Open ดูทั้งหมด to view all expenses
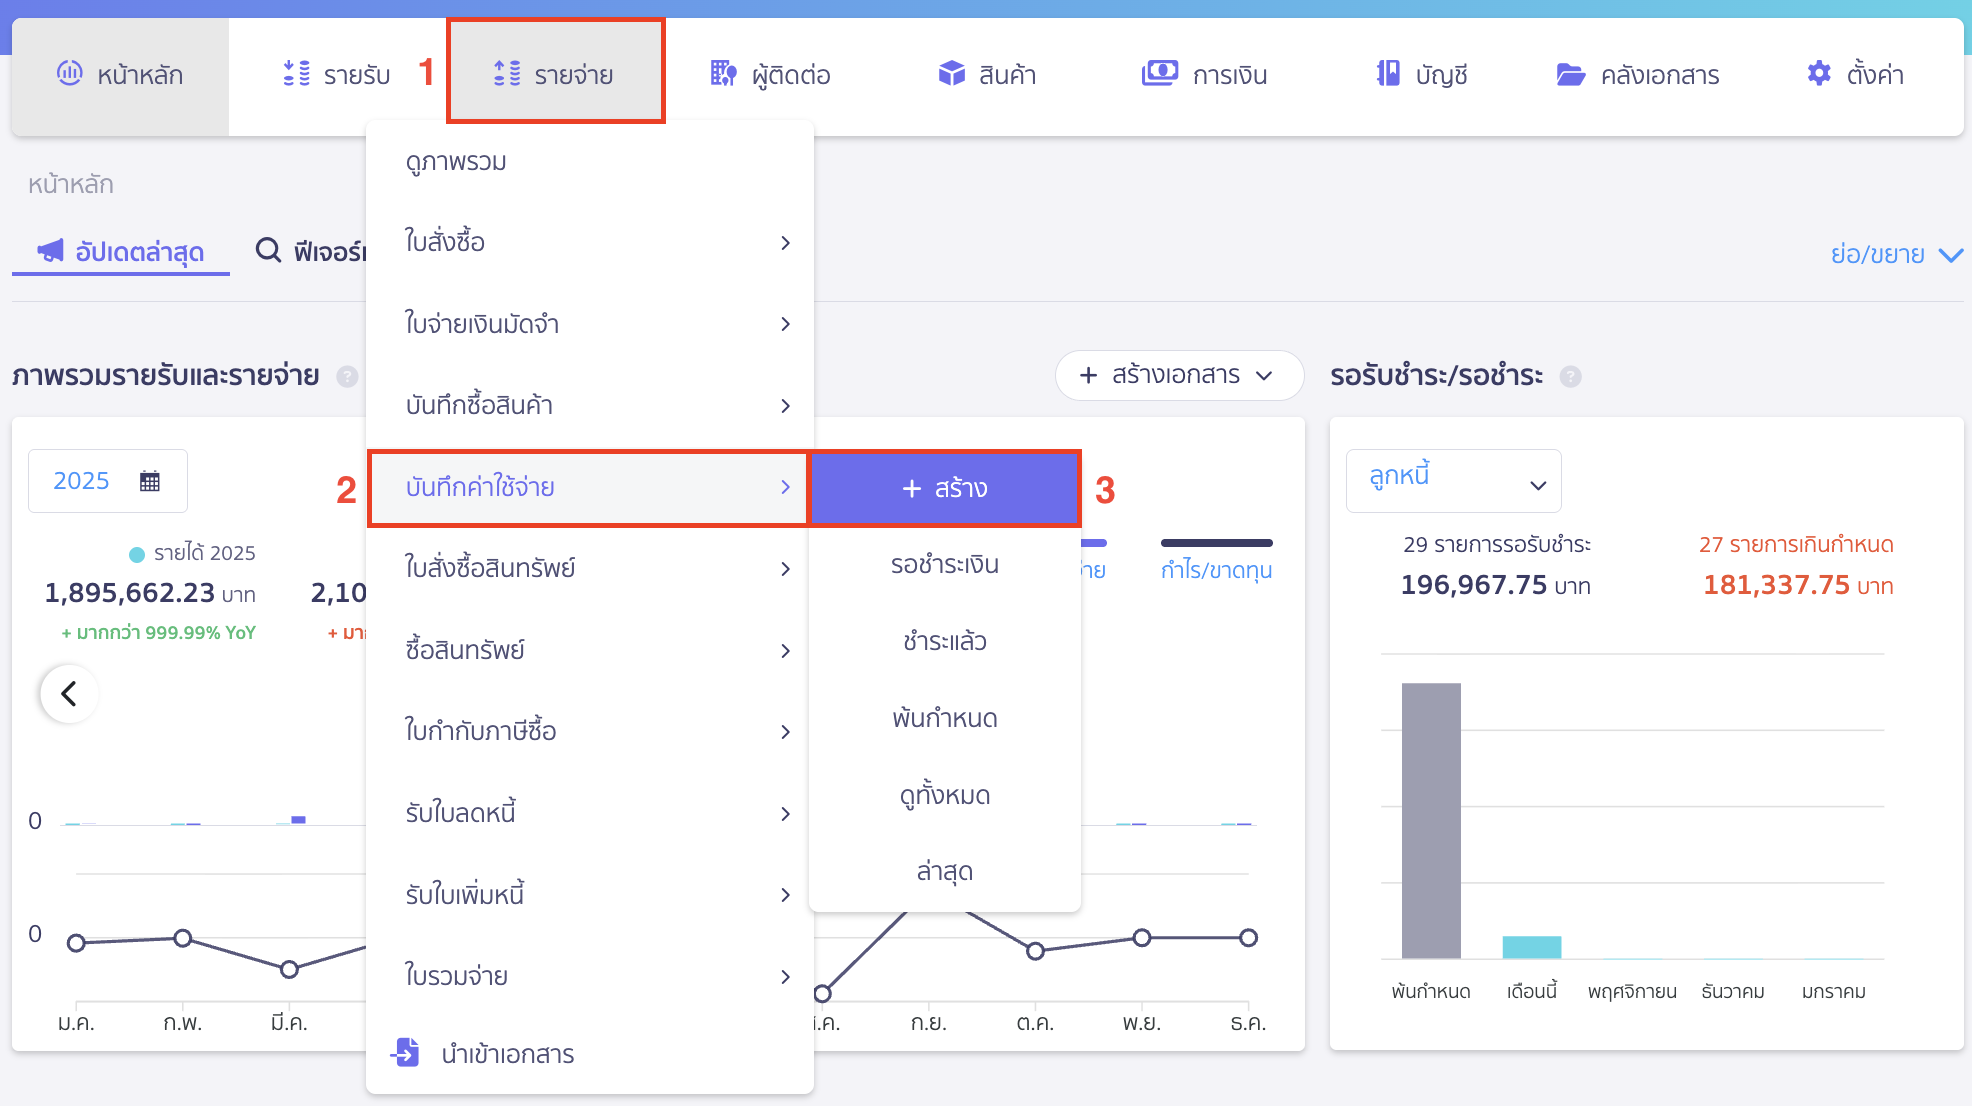1972x1106 pixels. tap(943, 795)
